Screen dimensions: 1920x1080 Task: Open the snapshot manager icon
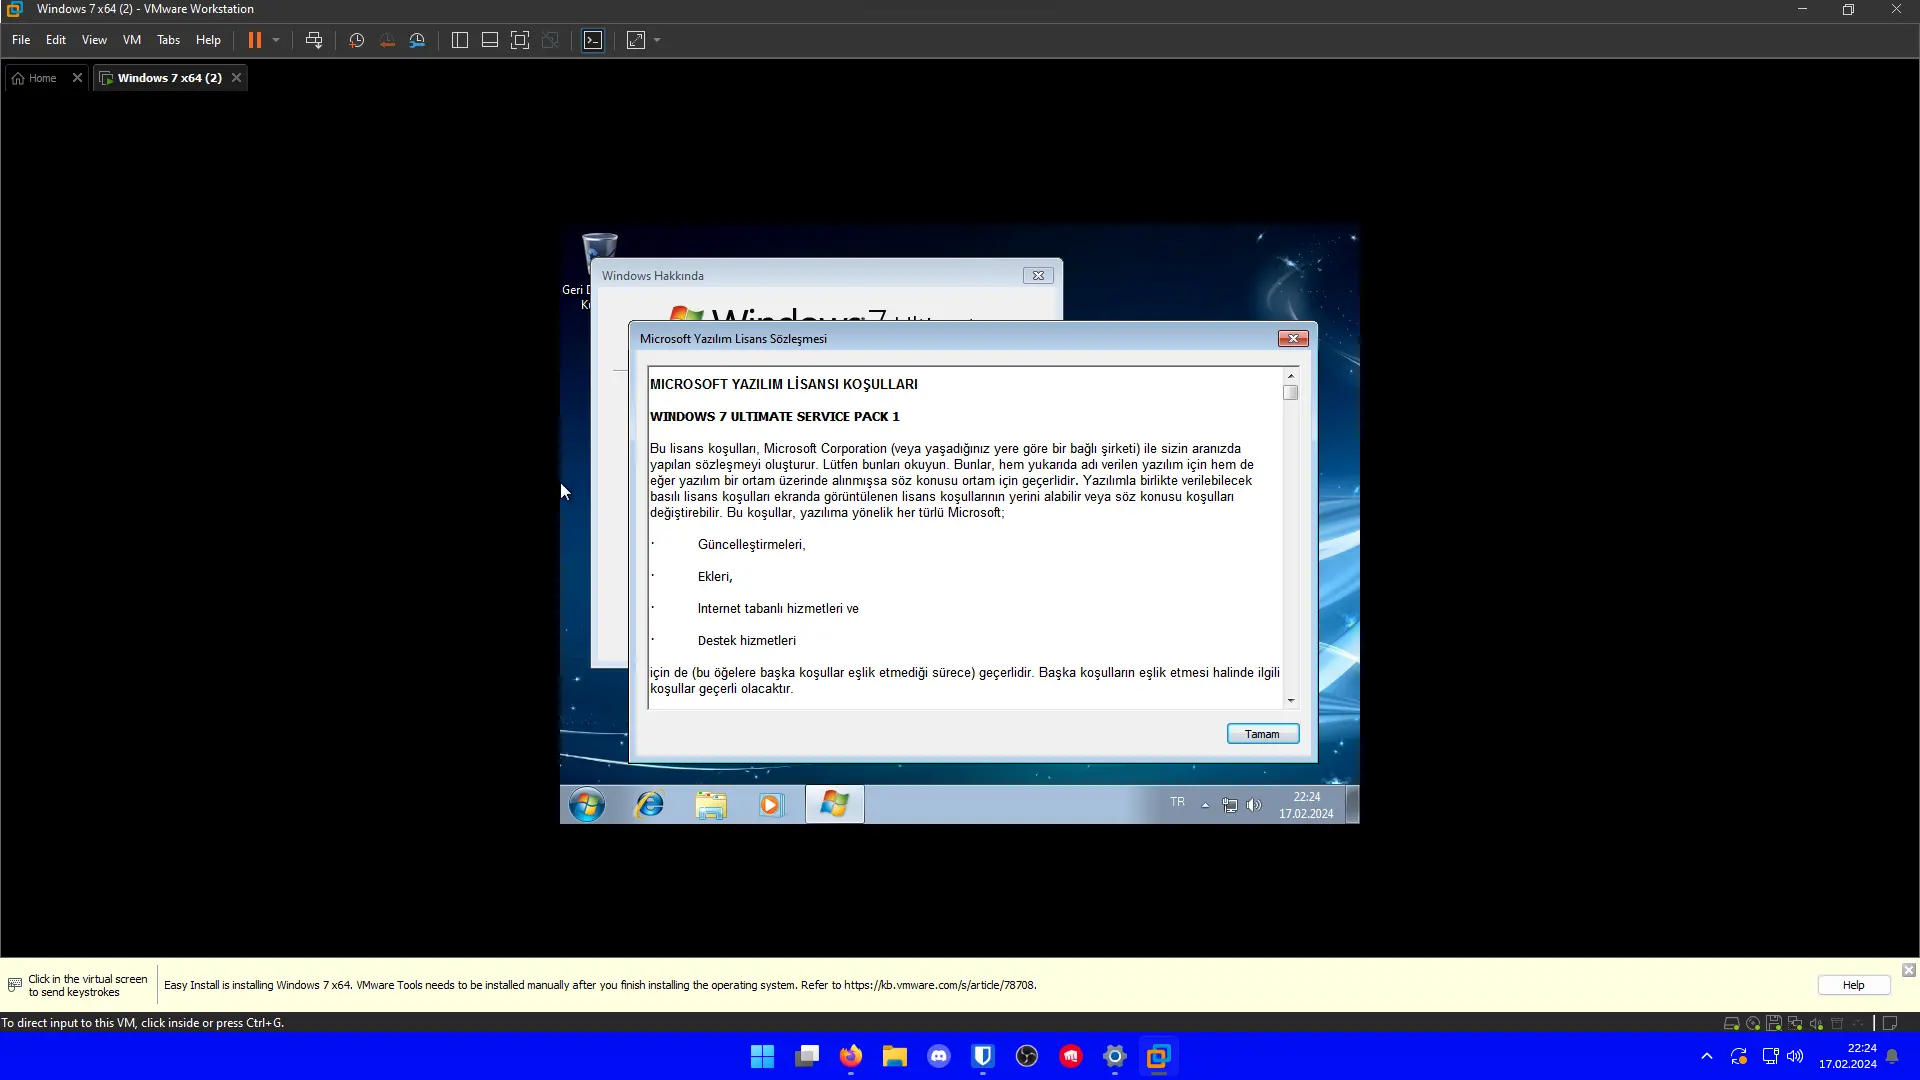pyautogui.click(x=418, y=40)
